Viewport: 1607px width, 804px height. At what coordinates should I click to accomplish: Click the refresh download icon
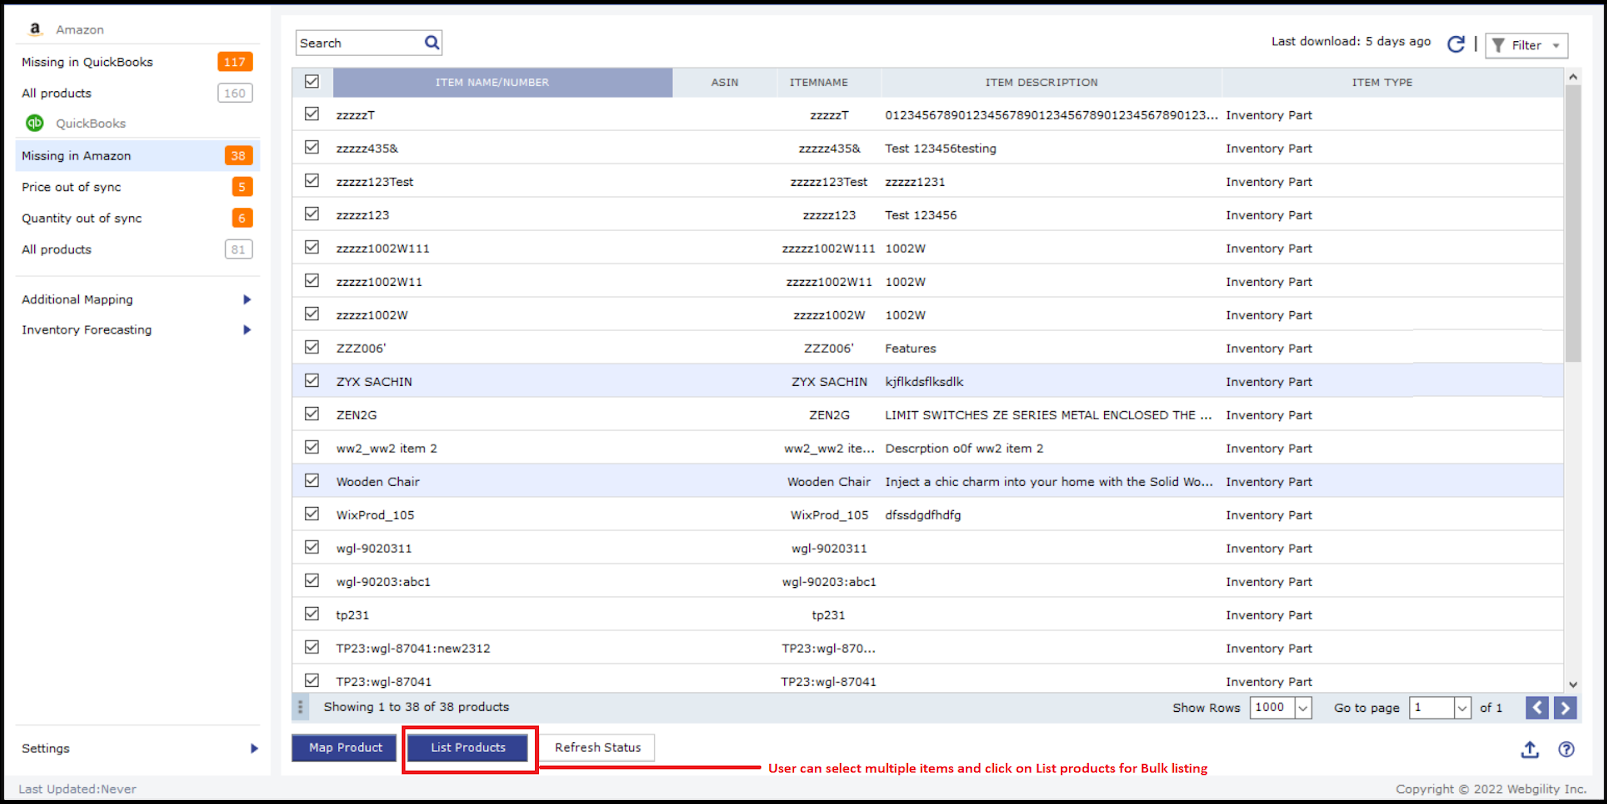pyautogui.click(x=1456, y=44)
